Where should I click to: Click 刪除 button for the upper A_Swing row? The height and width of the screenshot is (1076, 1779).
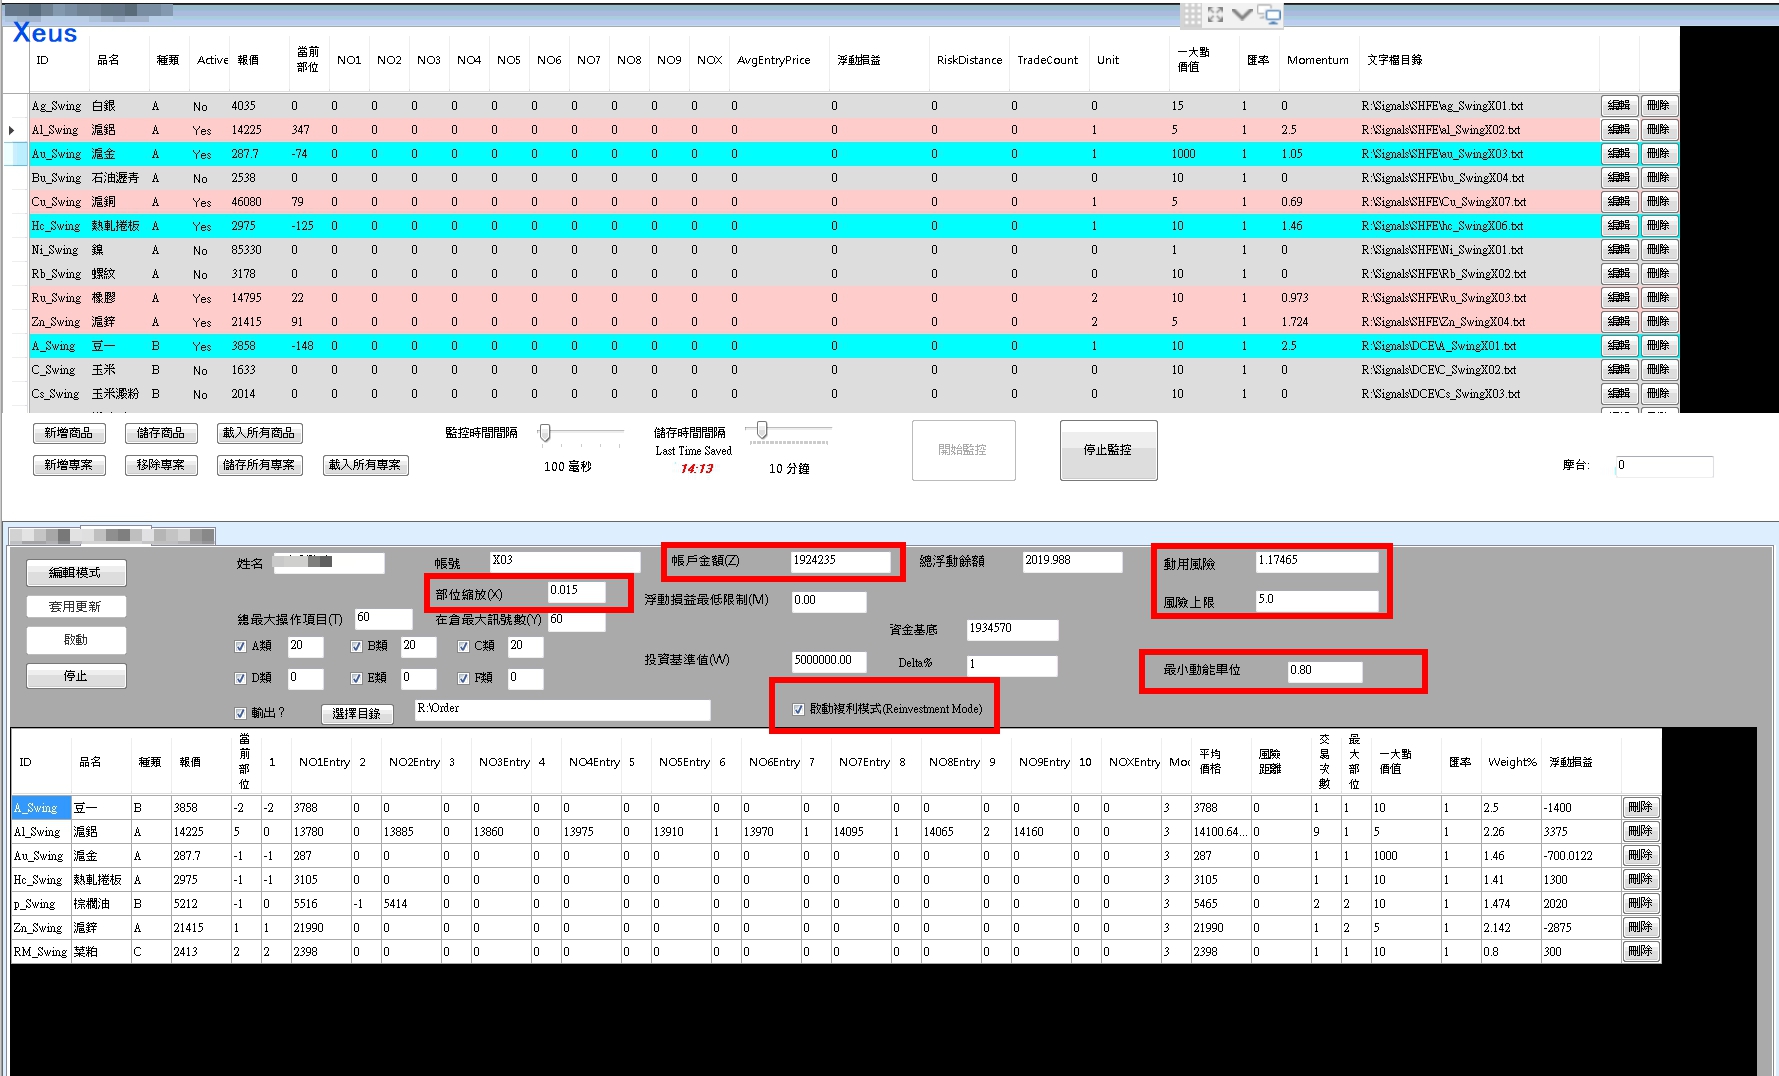(x=1658, y=345)
